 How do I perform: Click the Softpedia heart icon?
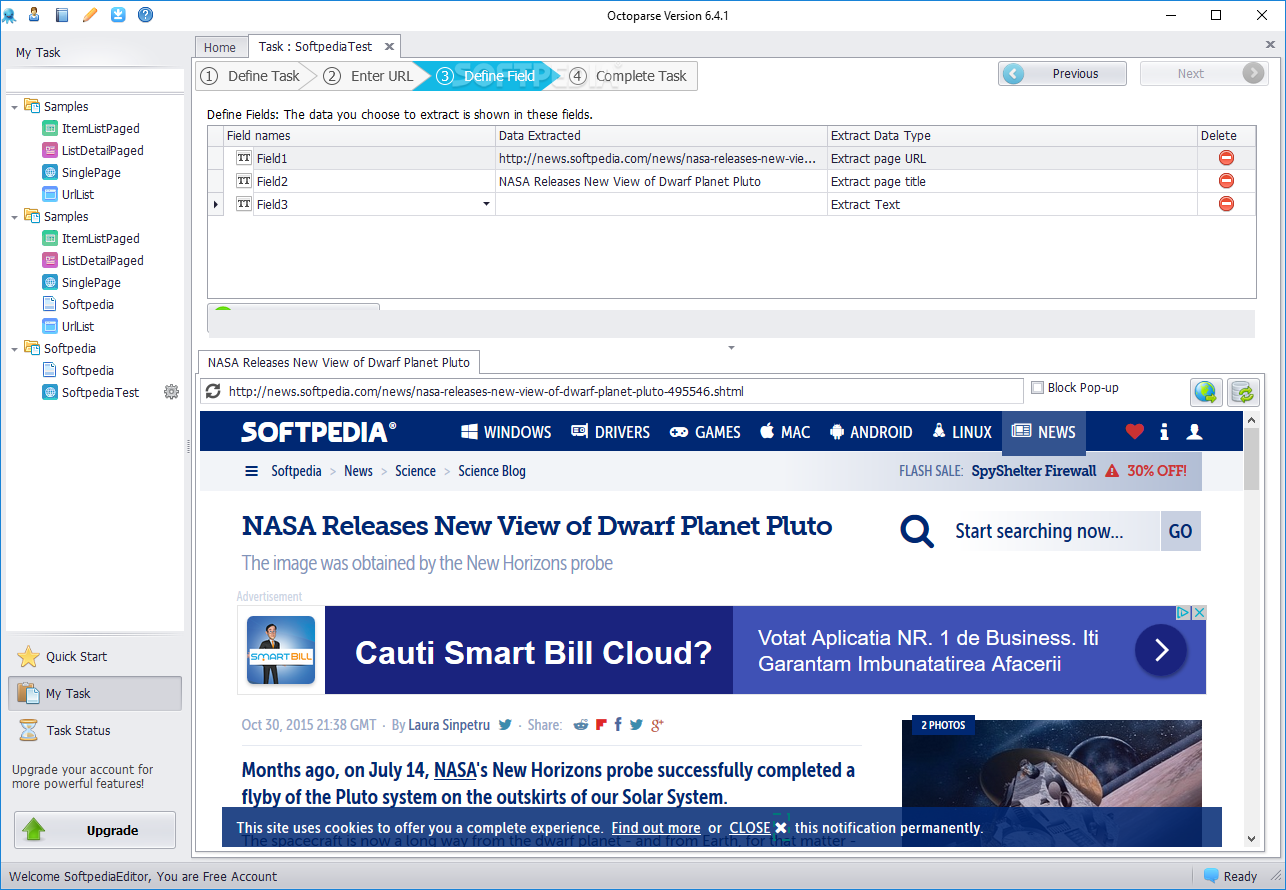tap(1134, 432)
